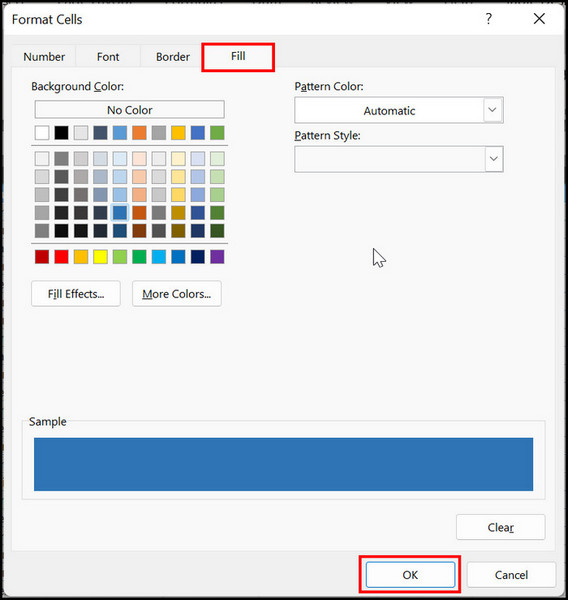
Task: Go to the Border tab
Action: tap(173, 57)
